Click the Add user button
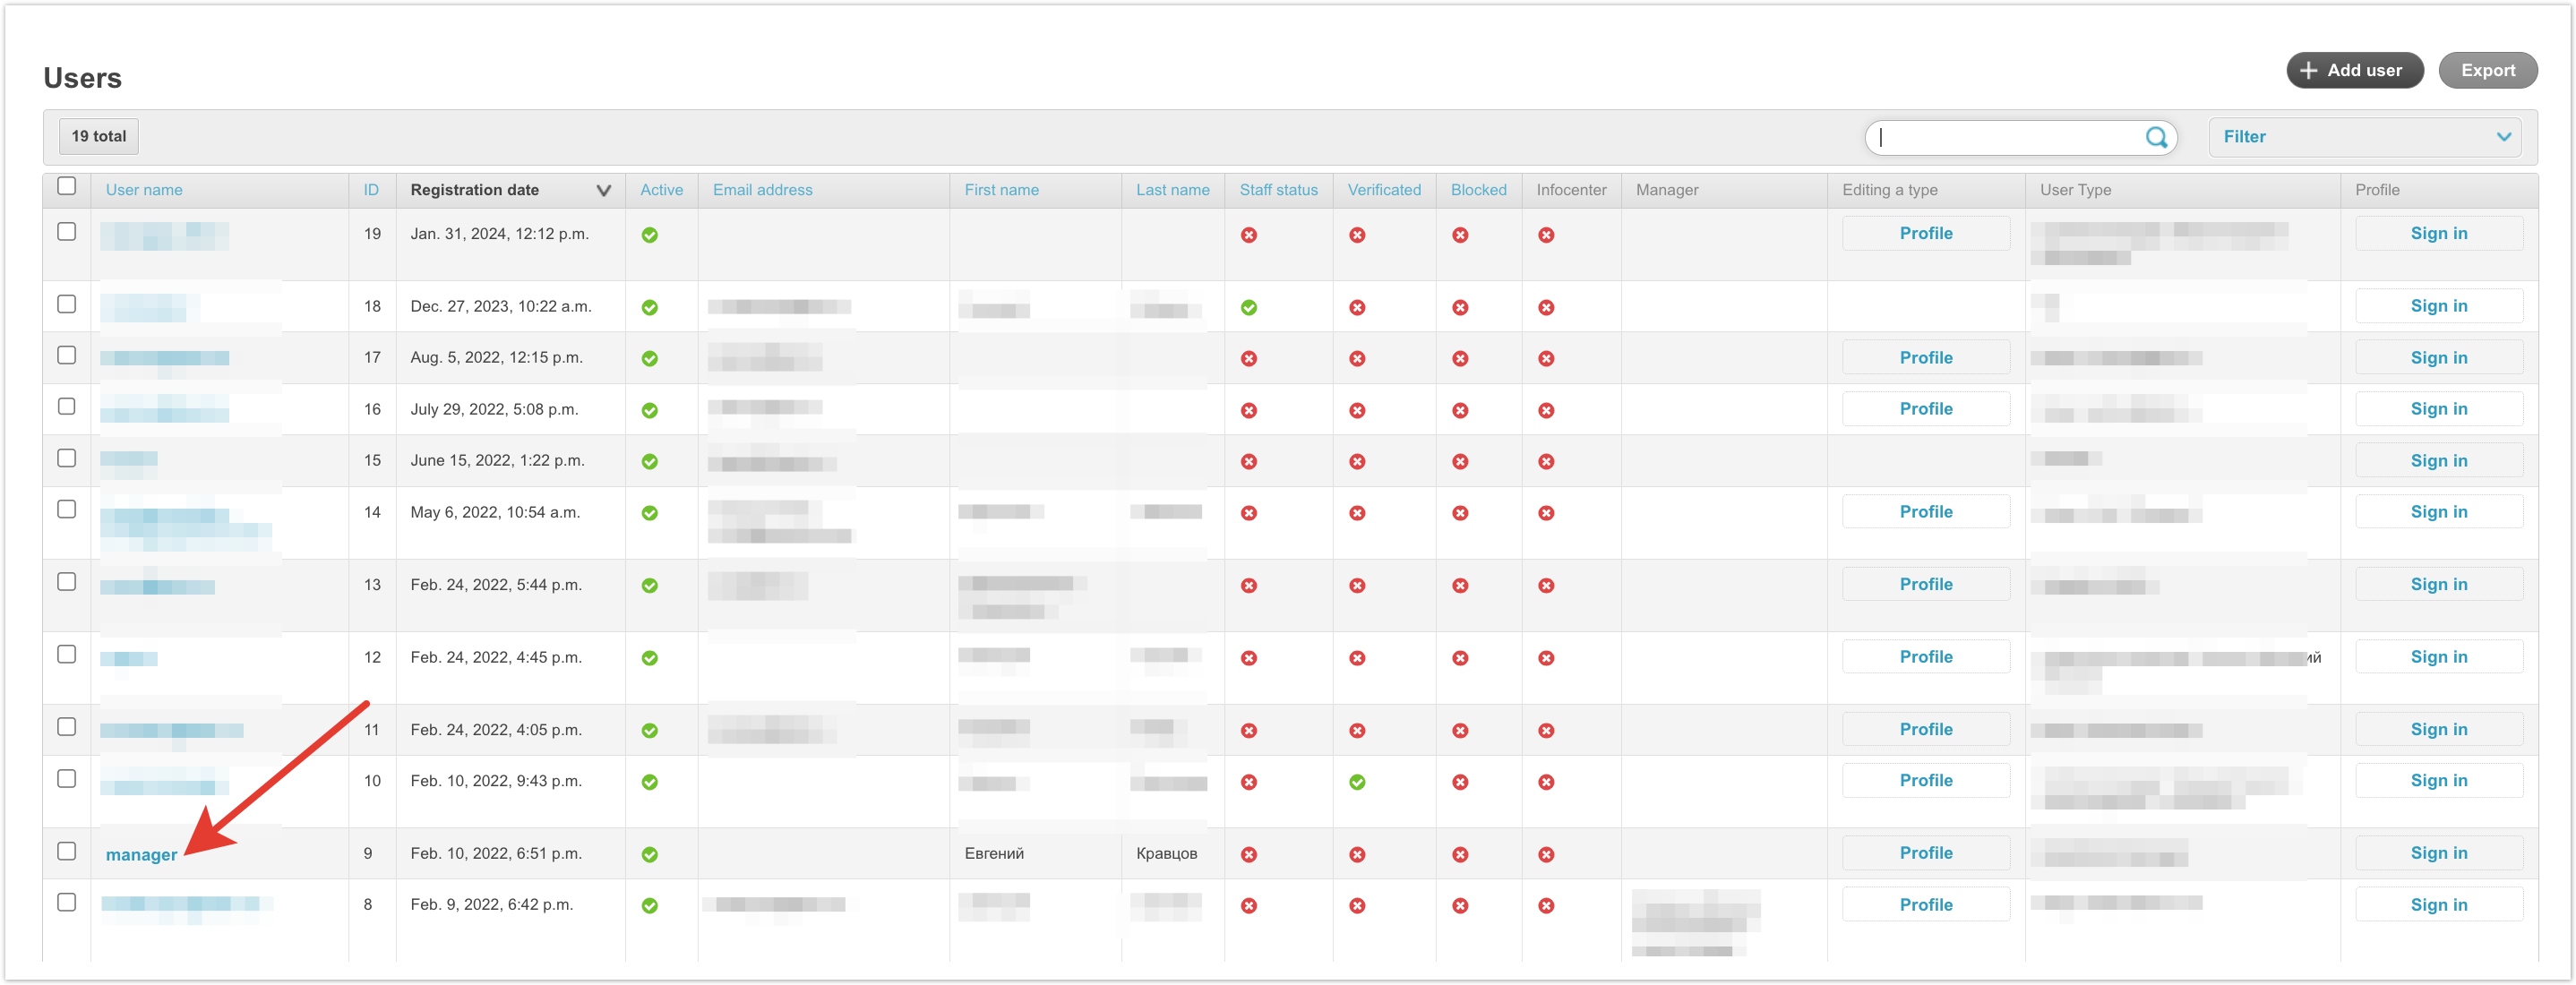Image resolution: width=2576 pixels, height=985 pixels. click(2353, 70)
